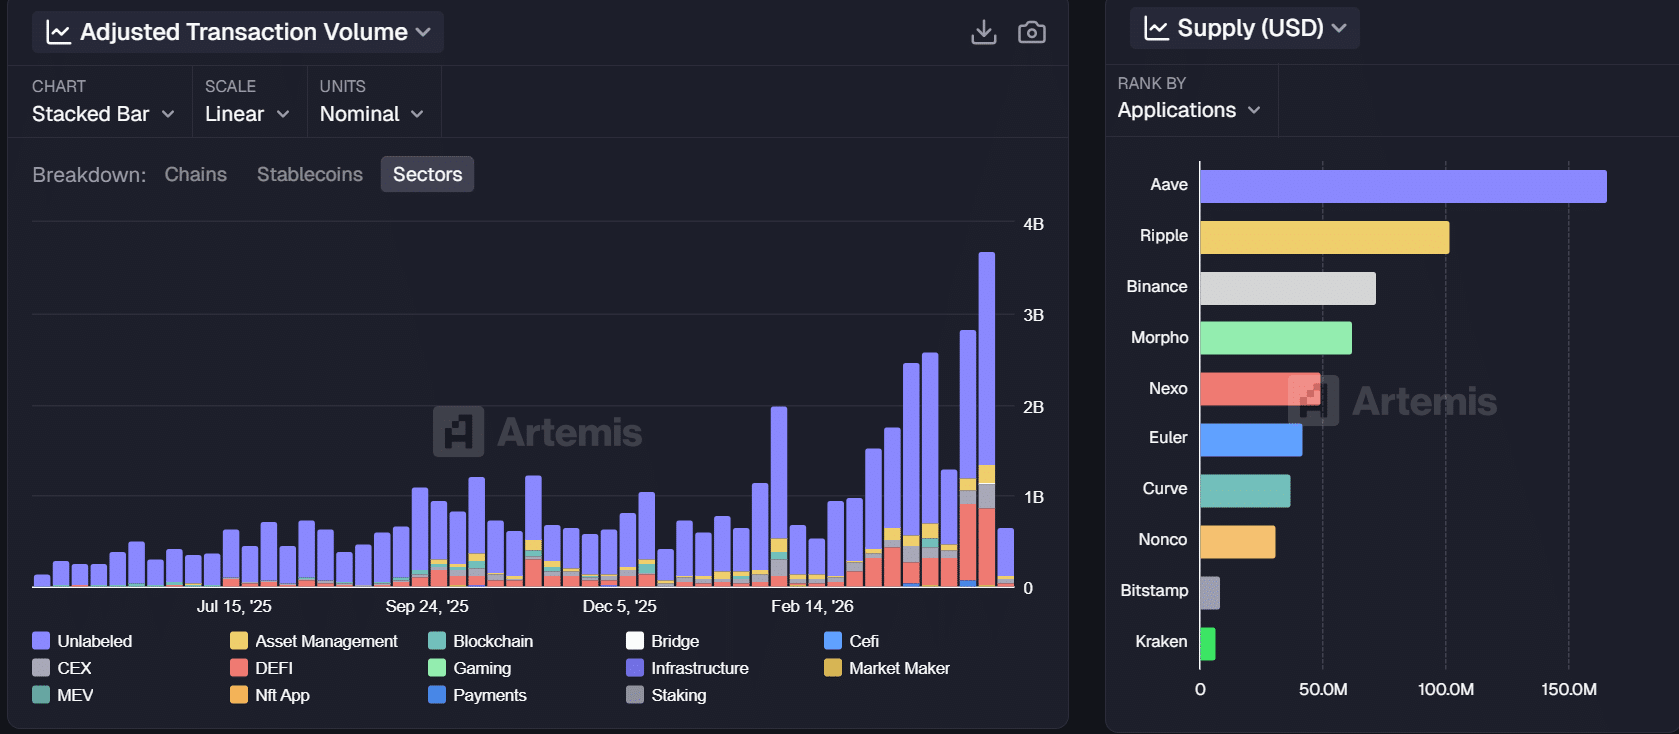Click the 'Feb 14, '26' axis label

click(812, 607)
